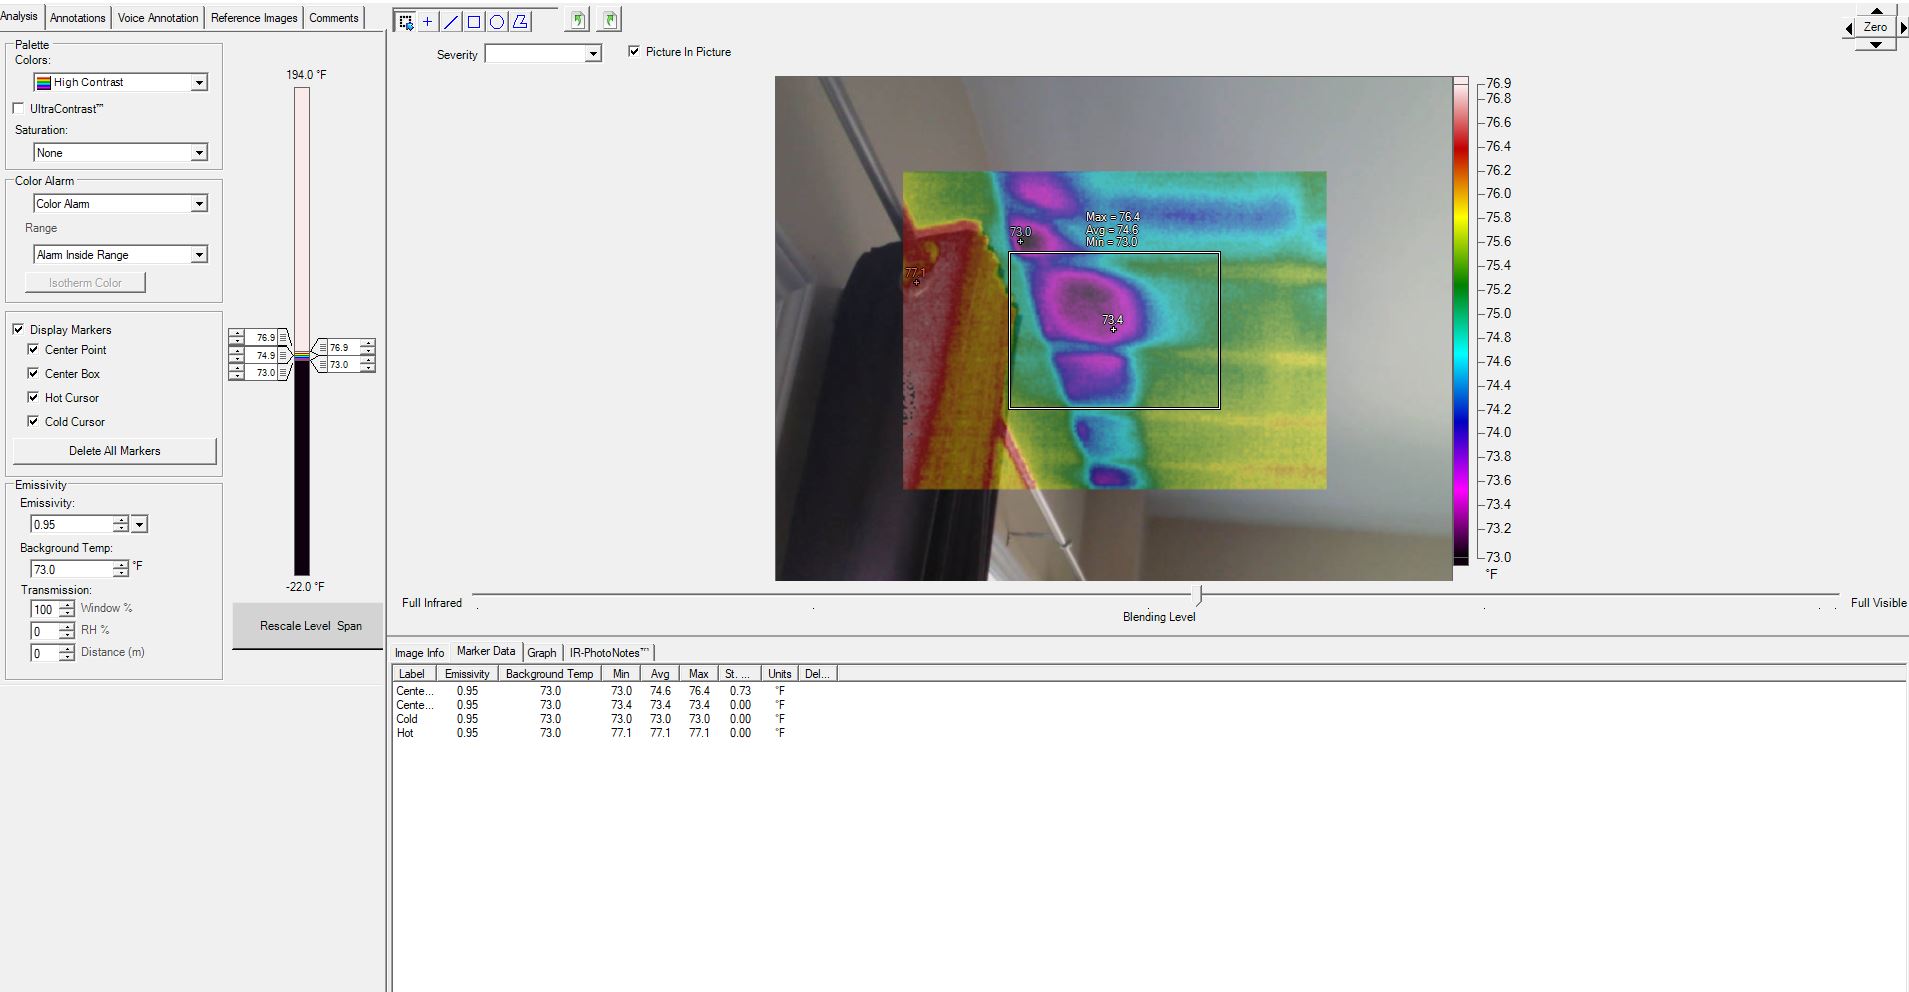
Task: Open the Emissivity presets dropdown arrow
Action: 140,524
